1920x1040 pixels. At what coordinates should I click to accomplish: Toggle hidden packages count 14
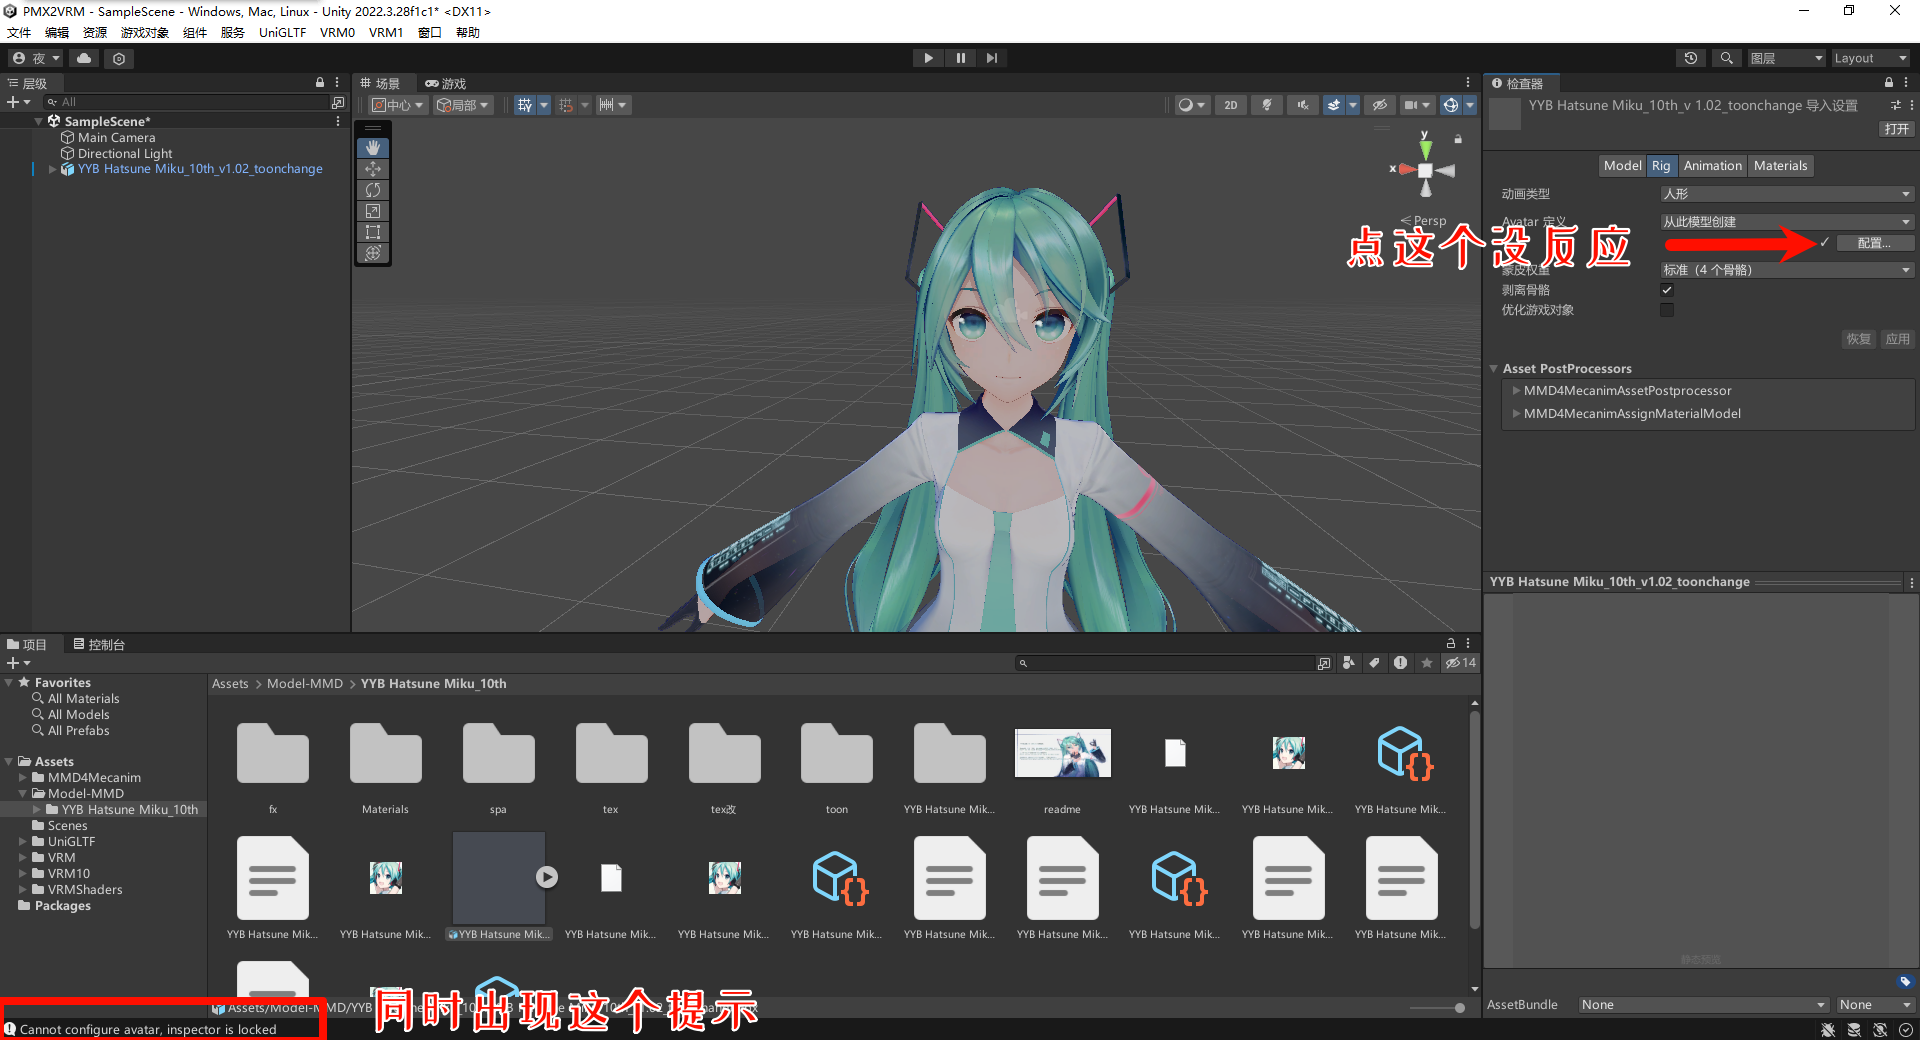(1461, 663)
